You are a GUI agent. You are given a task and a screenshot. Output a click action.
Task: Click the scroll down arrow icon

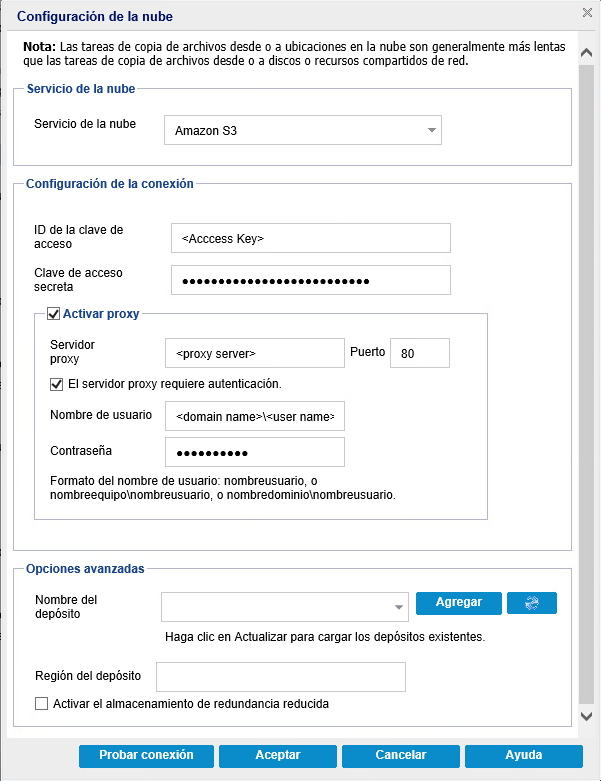coord(587,716)
